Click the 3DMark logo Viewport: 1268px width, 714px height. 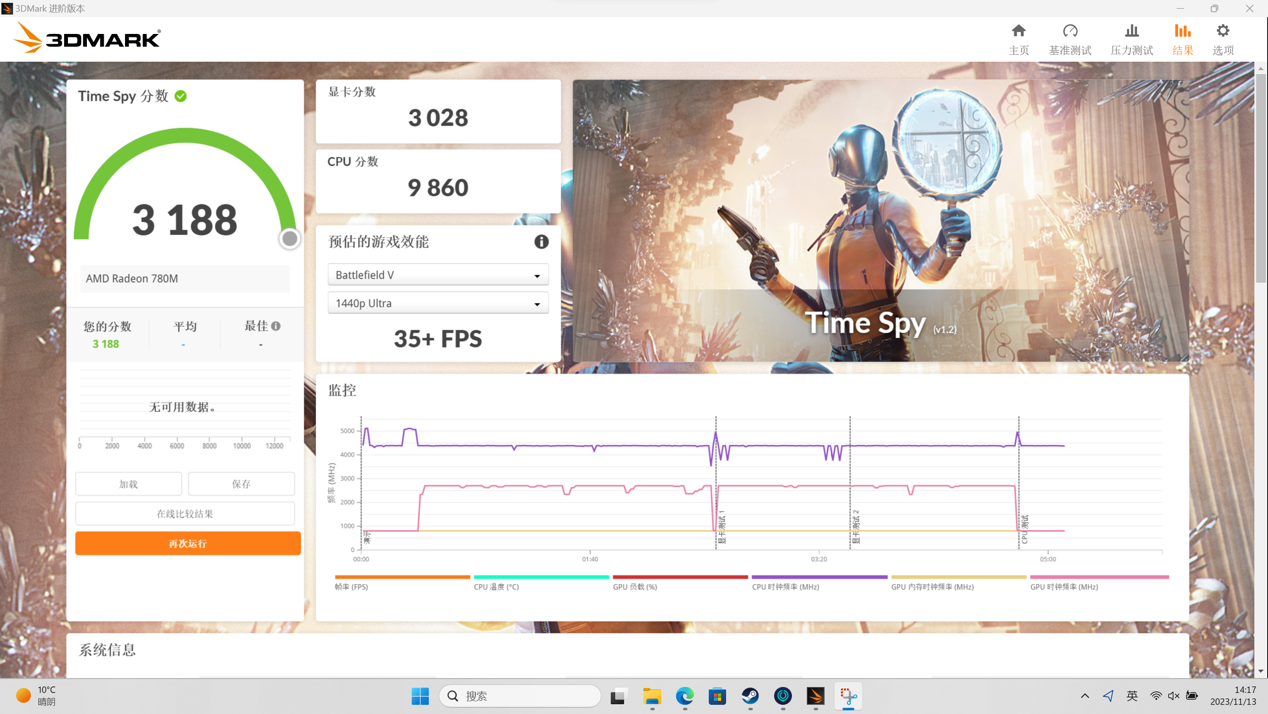(87, 39)
